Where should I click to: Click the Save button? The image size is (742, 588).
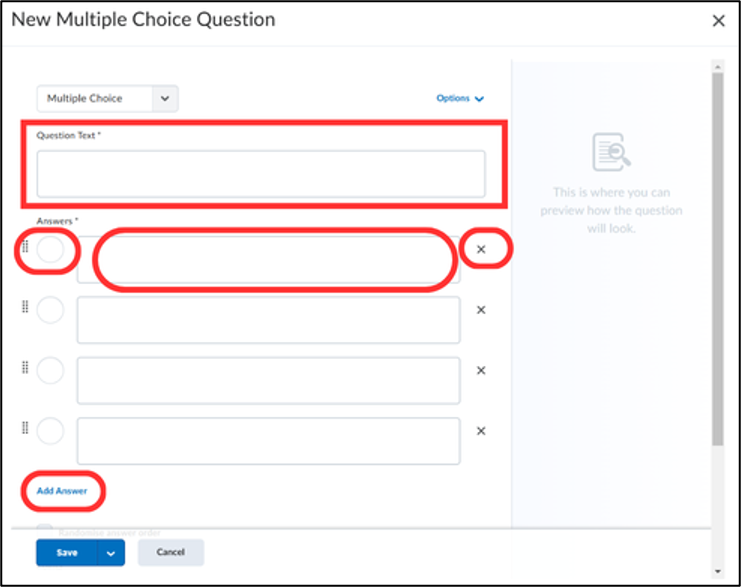(67, 553)
